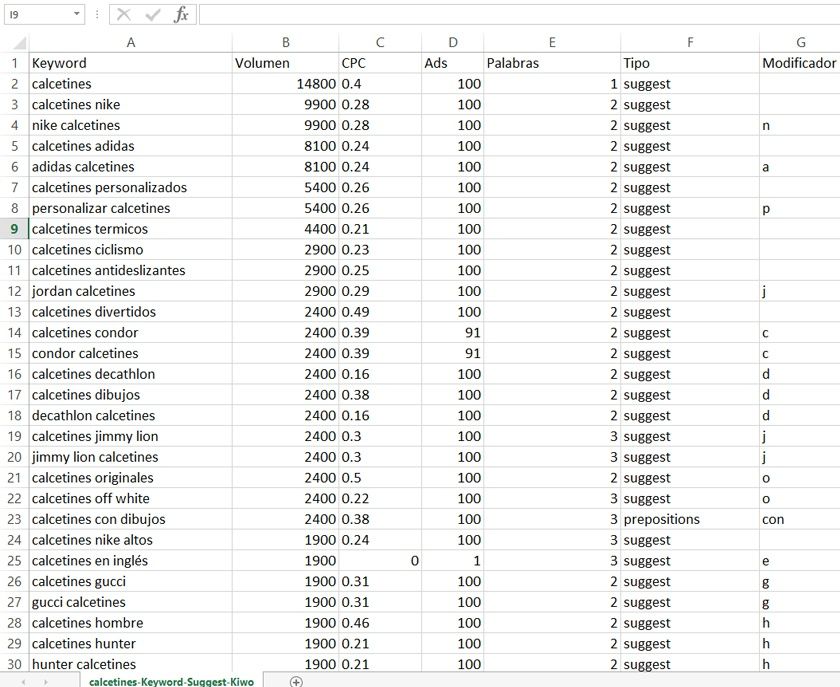The image size is (840, 687).
Task: Click the Cancel X icon in formula bar
Action: coord(124,14)
